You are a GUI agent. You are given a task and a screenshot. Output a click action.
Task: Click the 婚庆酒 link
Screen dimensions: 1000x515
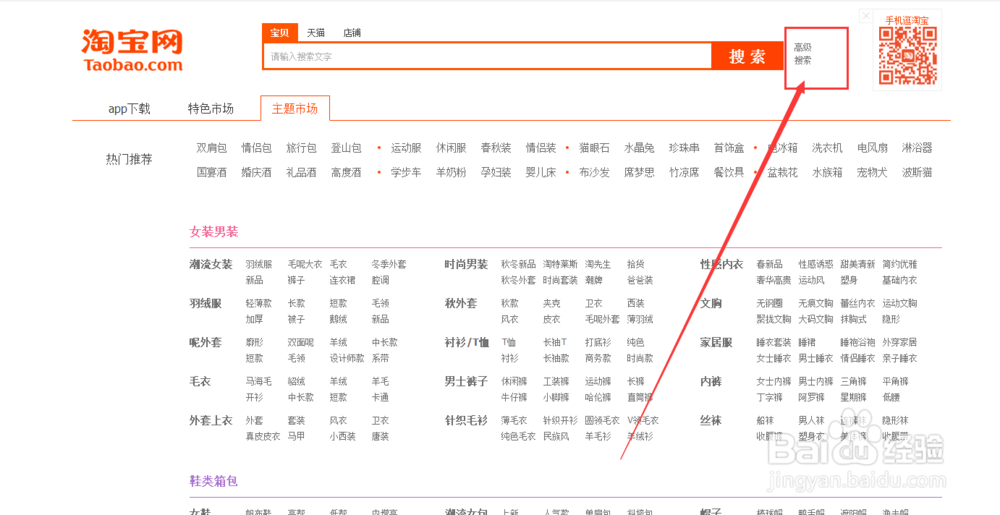click(256, 172)
